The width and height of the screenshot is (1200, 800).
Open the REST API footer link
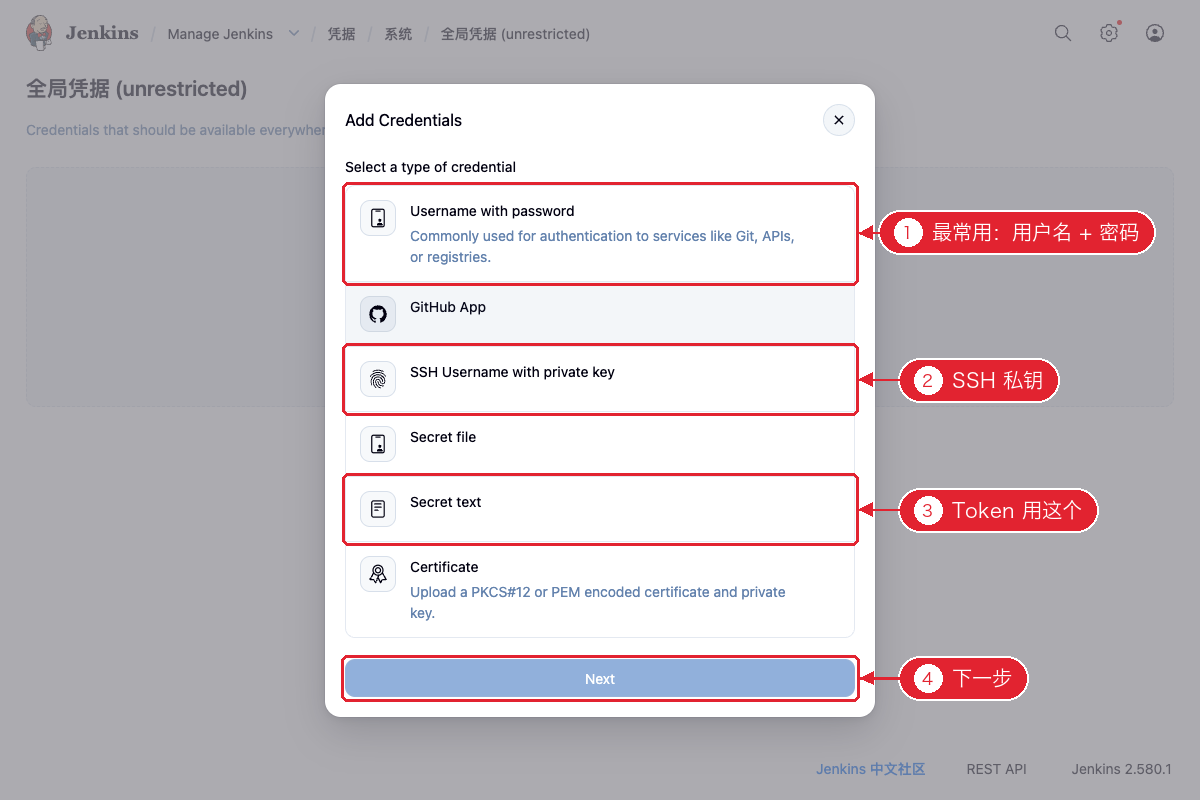996,769
